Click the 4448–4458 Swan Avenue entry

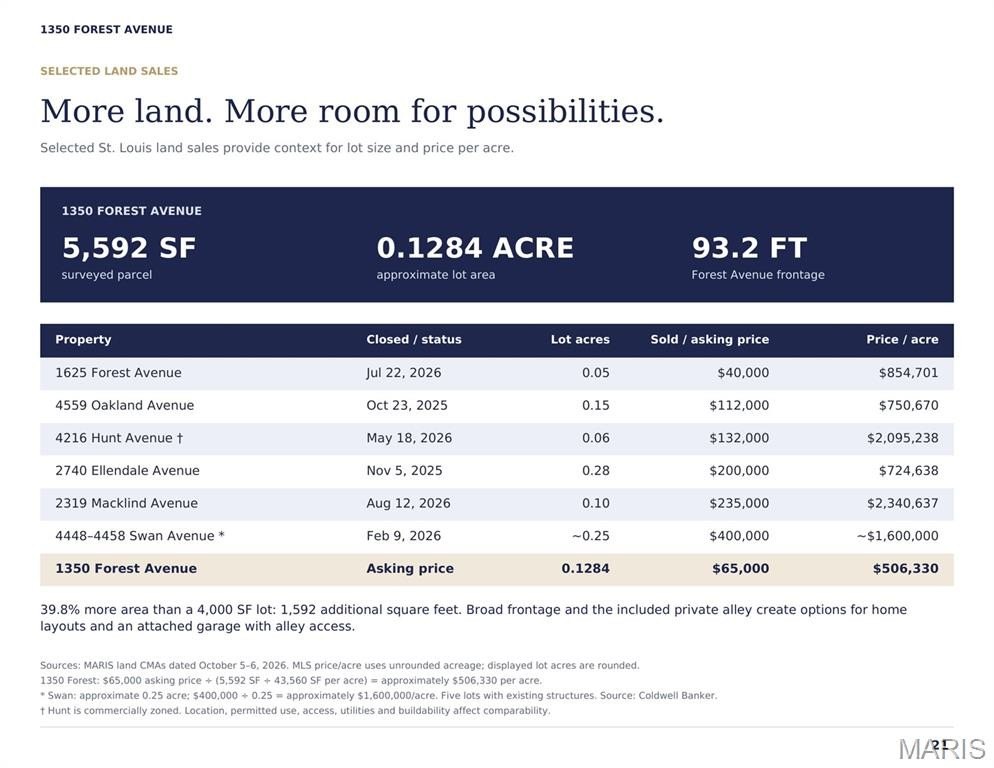coord(139,536)
